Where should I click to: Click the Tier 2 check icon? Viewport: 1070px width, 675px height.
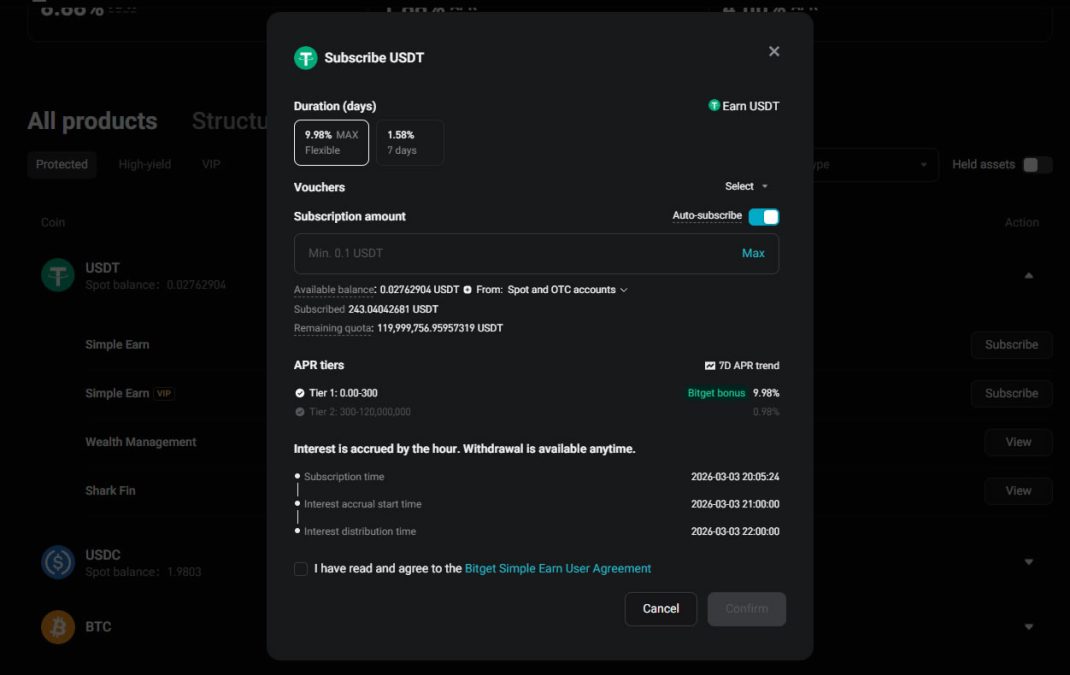coord(300,412)
